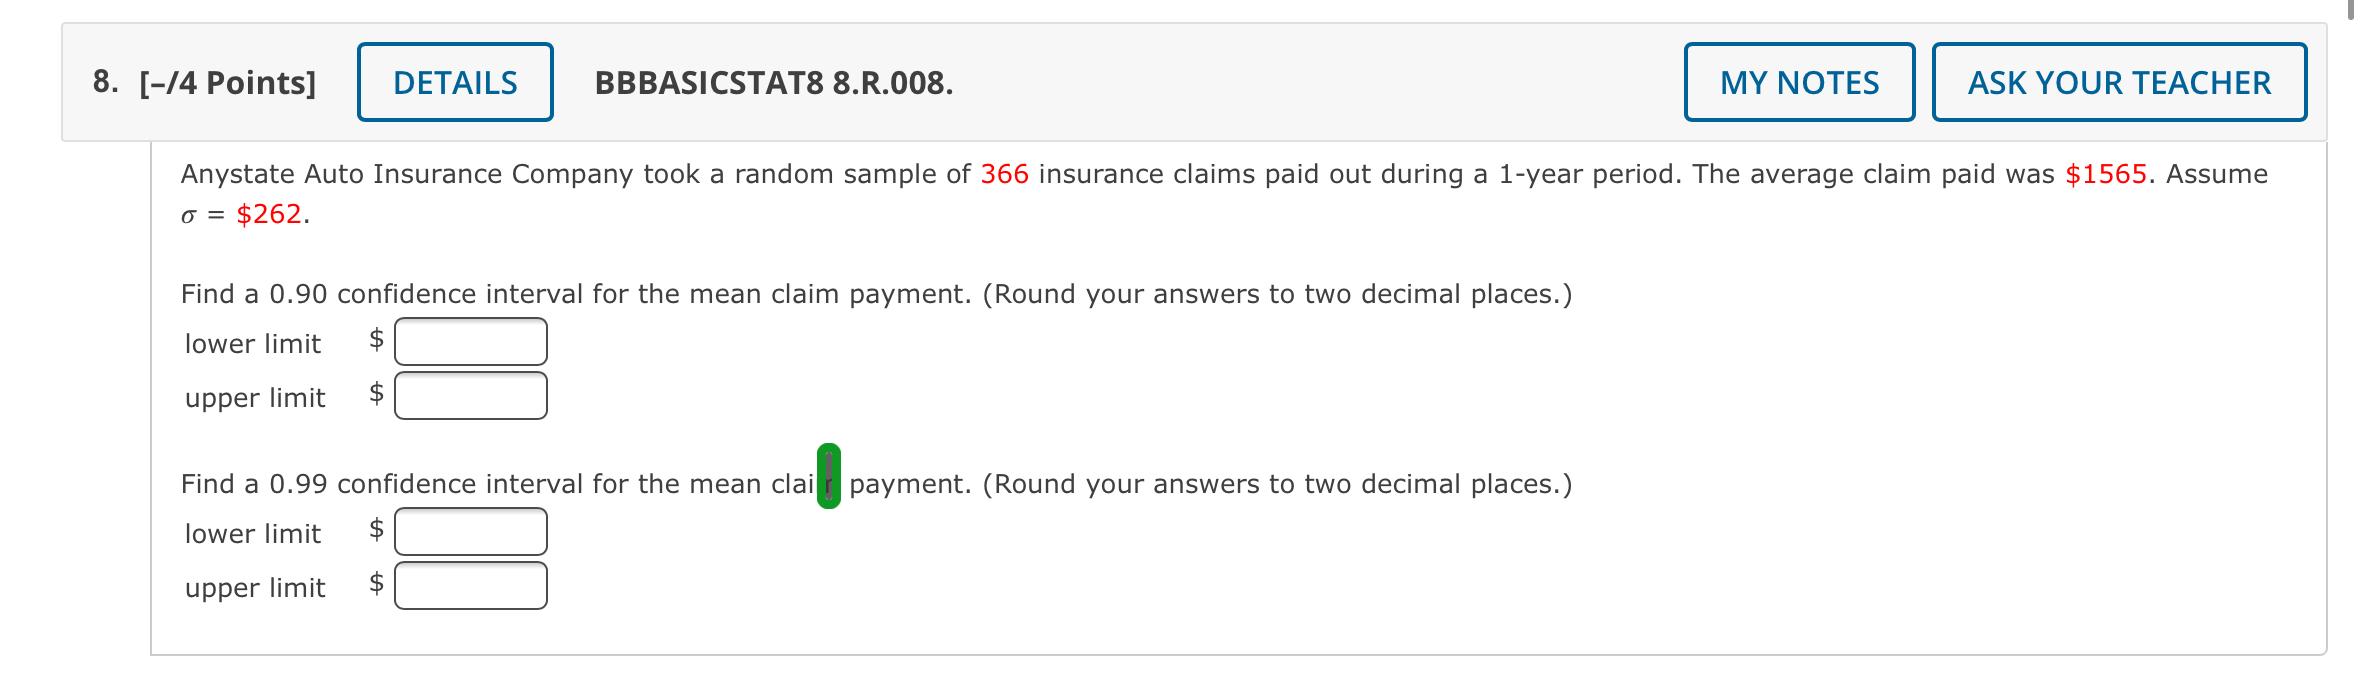Click the upper limit input for 0.90 interval

(470, 394)
